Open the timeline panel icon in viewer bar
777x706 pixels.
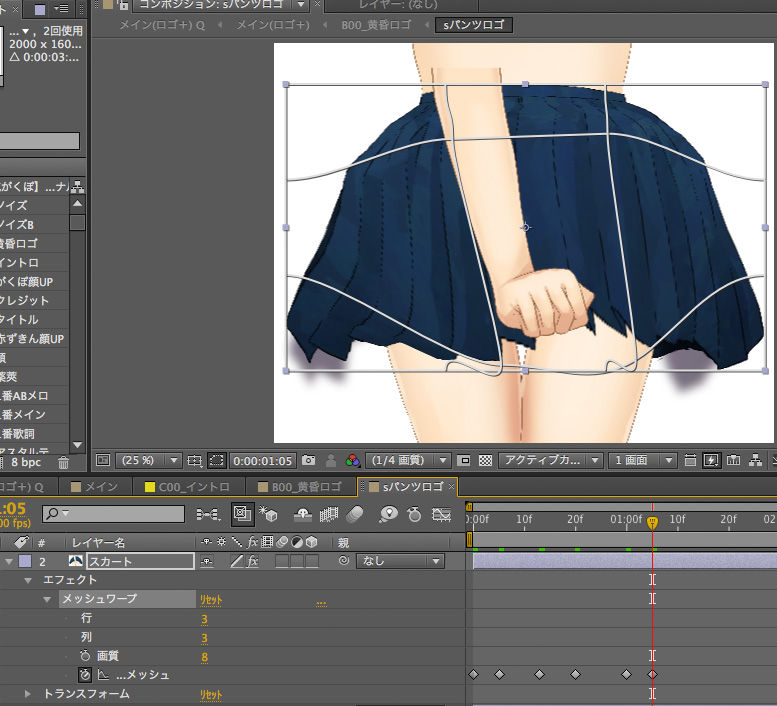[733, 460]
